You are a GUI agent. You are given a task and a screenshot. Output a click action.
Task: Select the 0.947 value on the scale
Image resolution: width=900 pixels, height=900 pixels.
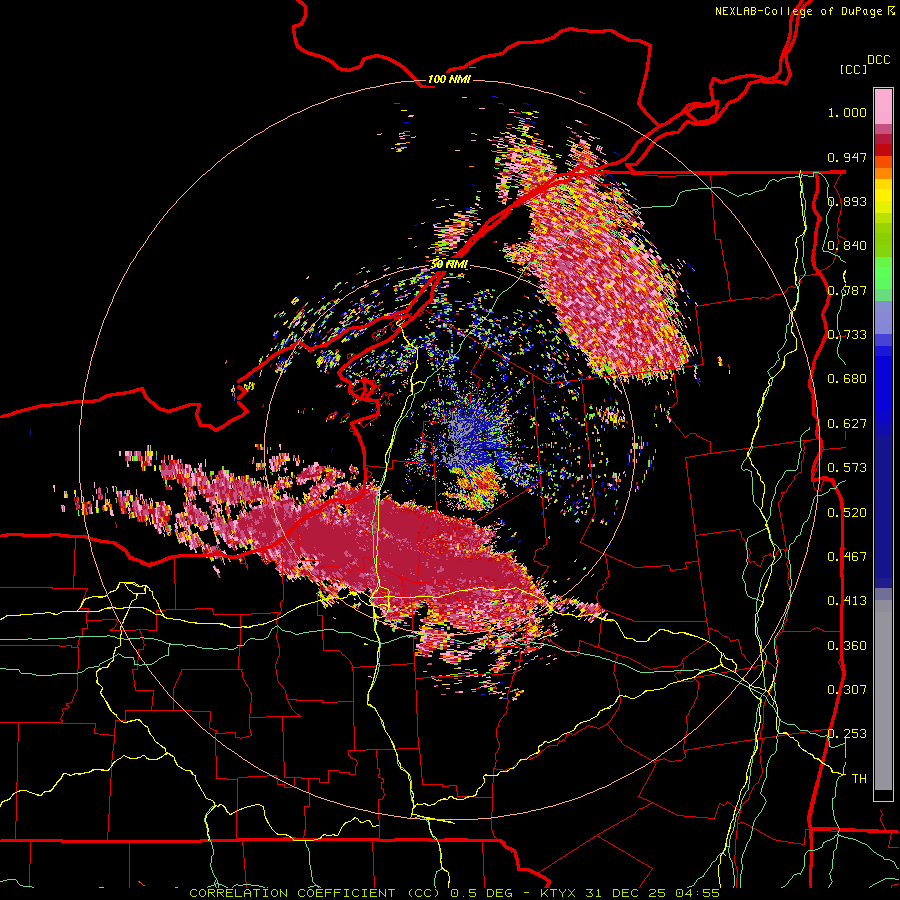tap(847, 157)
